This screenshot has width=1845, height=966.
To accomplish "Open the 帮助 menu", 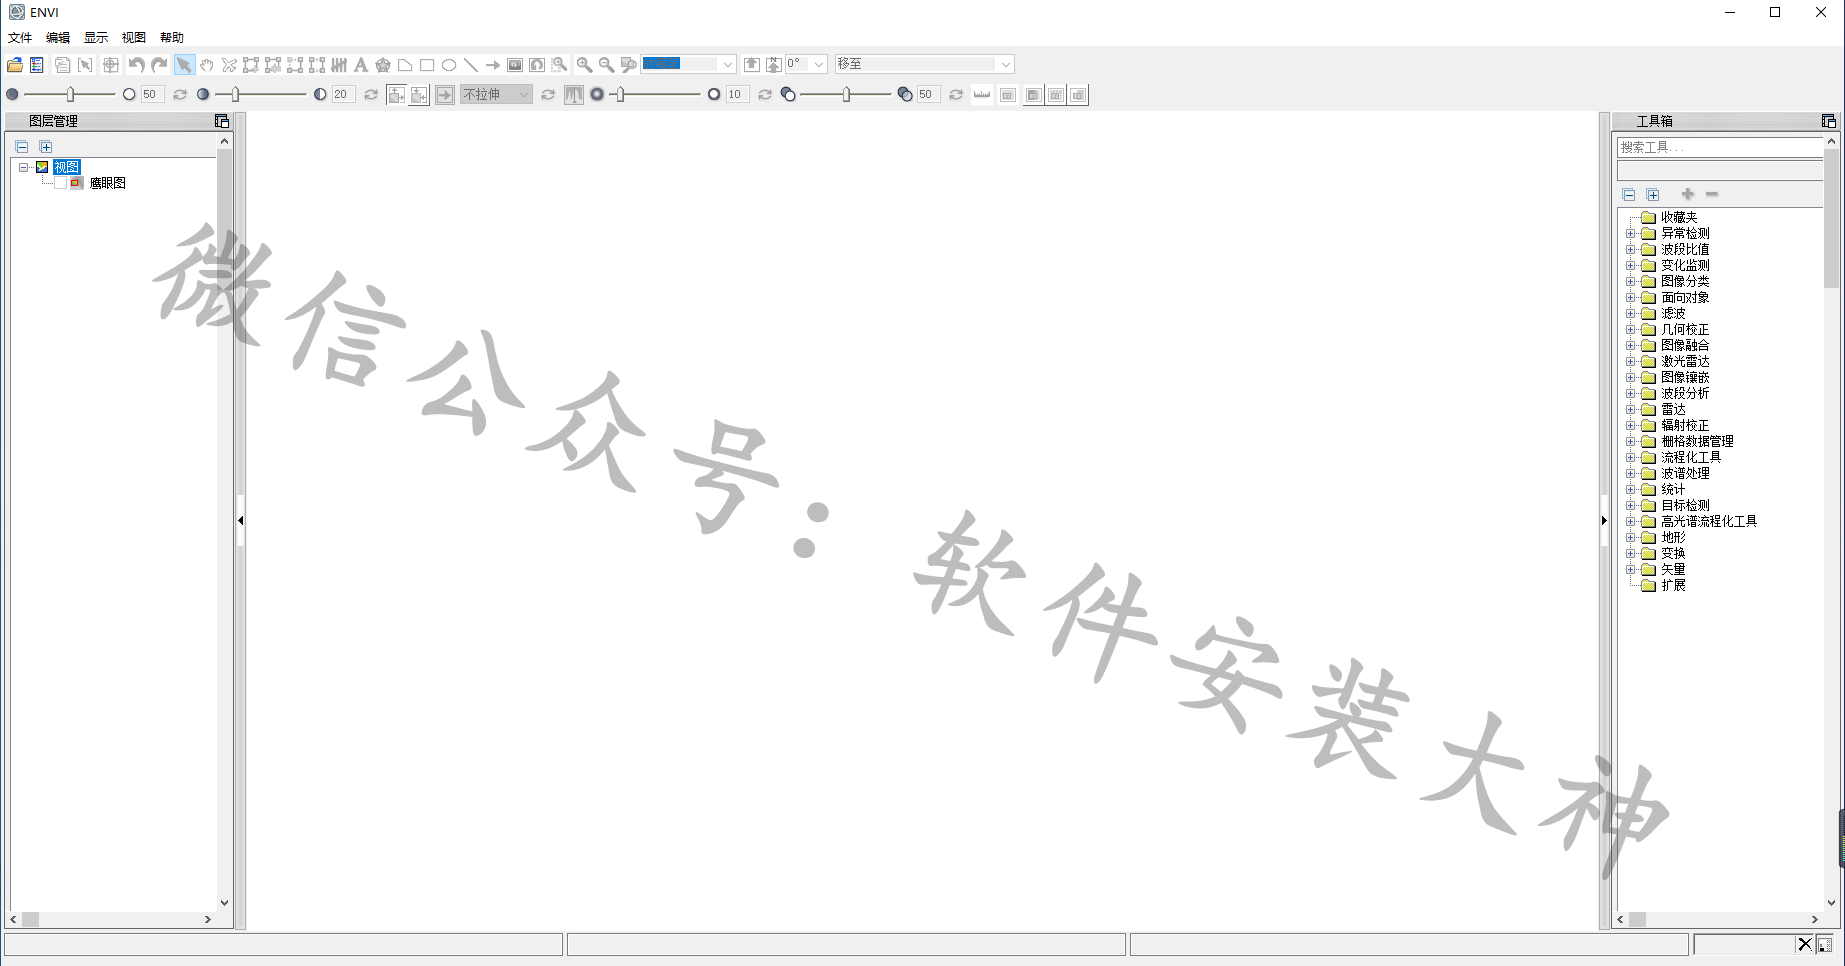I will (172, 38).
